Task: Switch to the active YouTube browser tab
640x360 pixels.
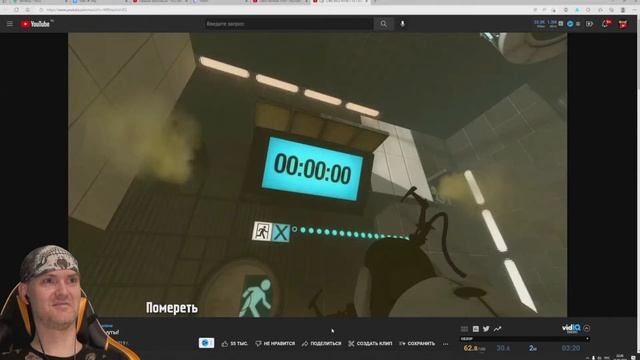Action: tap(340, 2)
